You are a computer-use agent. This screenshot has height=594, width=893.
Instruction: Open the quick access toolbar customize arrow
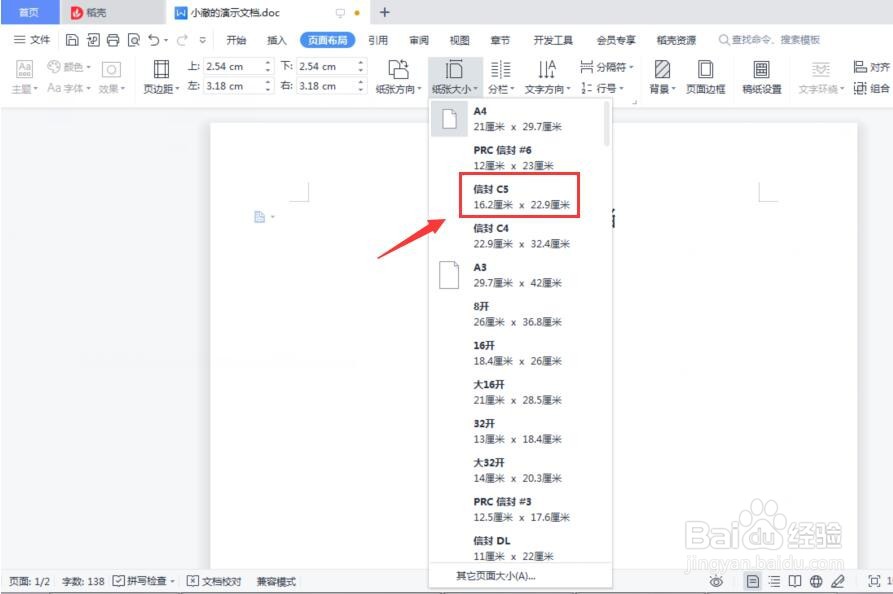tap(203, 40)
